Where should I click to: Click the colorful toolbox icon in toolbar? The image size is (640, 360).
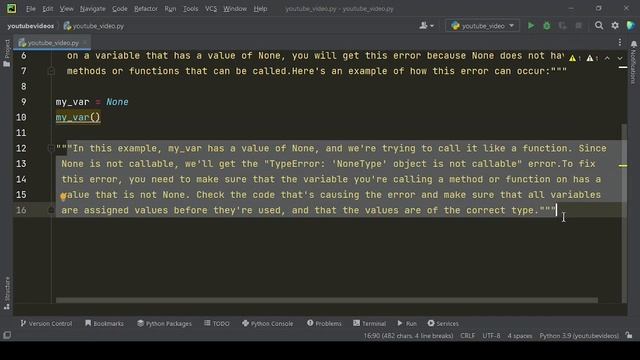point(631,26)
